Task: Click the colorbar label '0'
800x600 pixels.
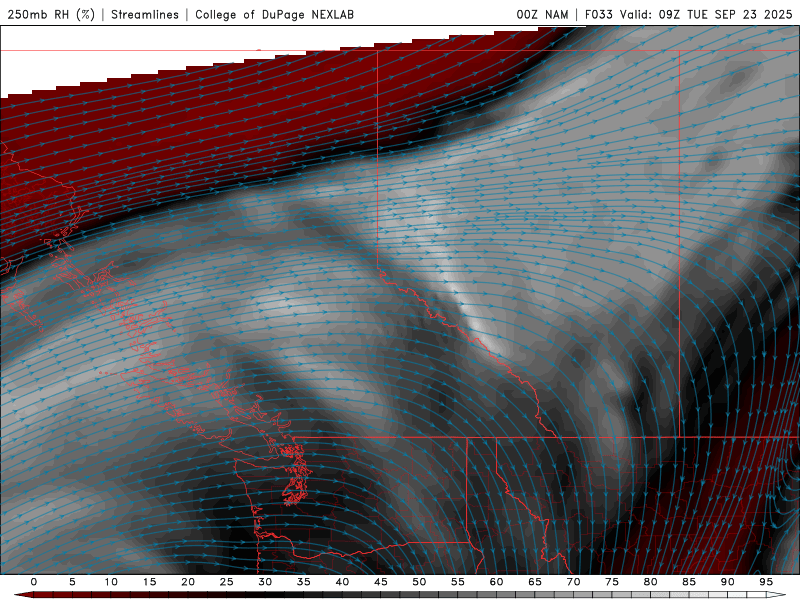Action: point(34,582)
